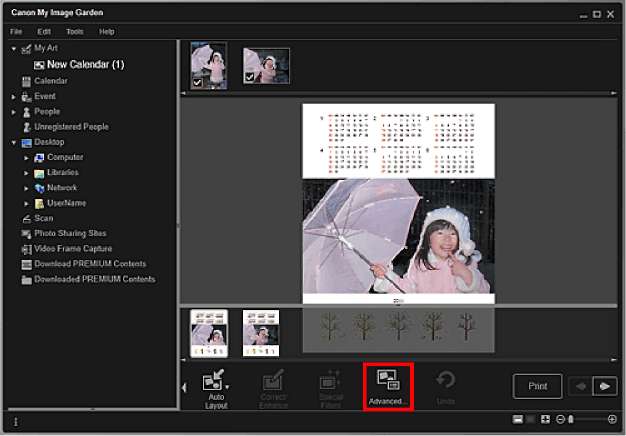This screenshot has height=436, width=626.
Task: Open Unregistered People view
Action: pos(71,127)
